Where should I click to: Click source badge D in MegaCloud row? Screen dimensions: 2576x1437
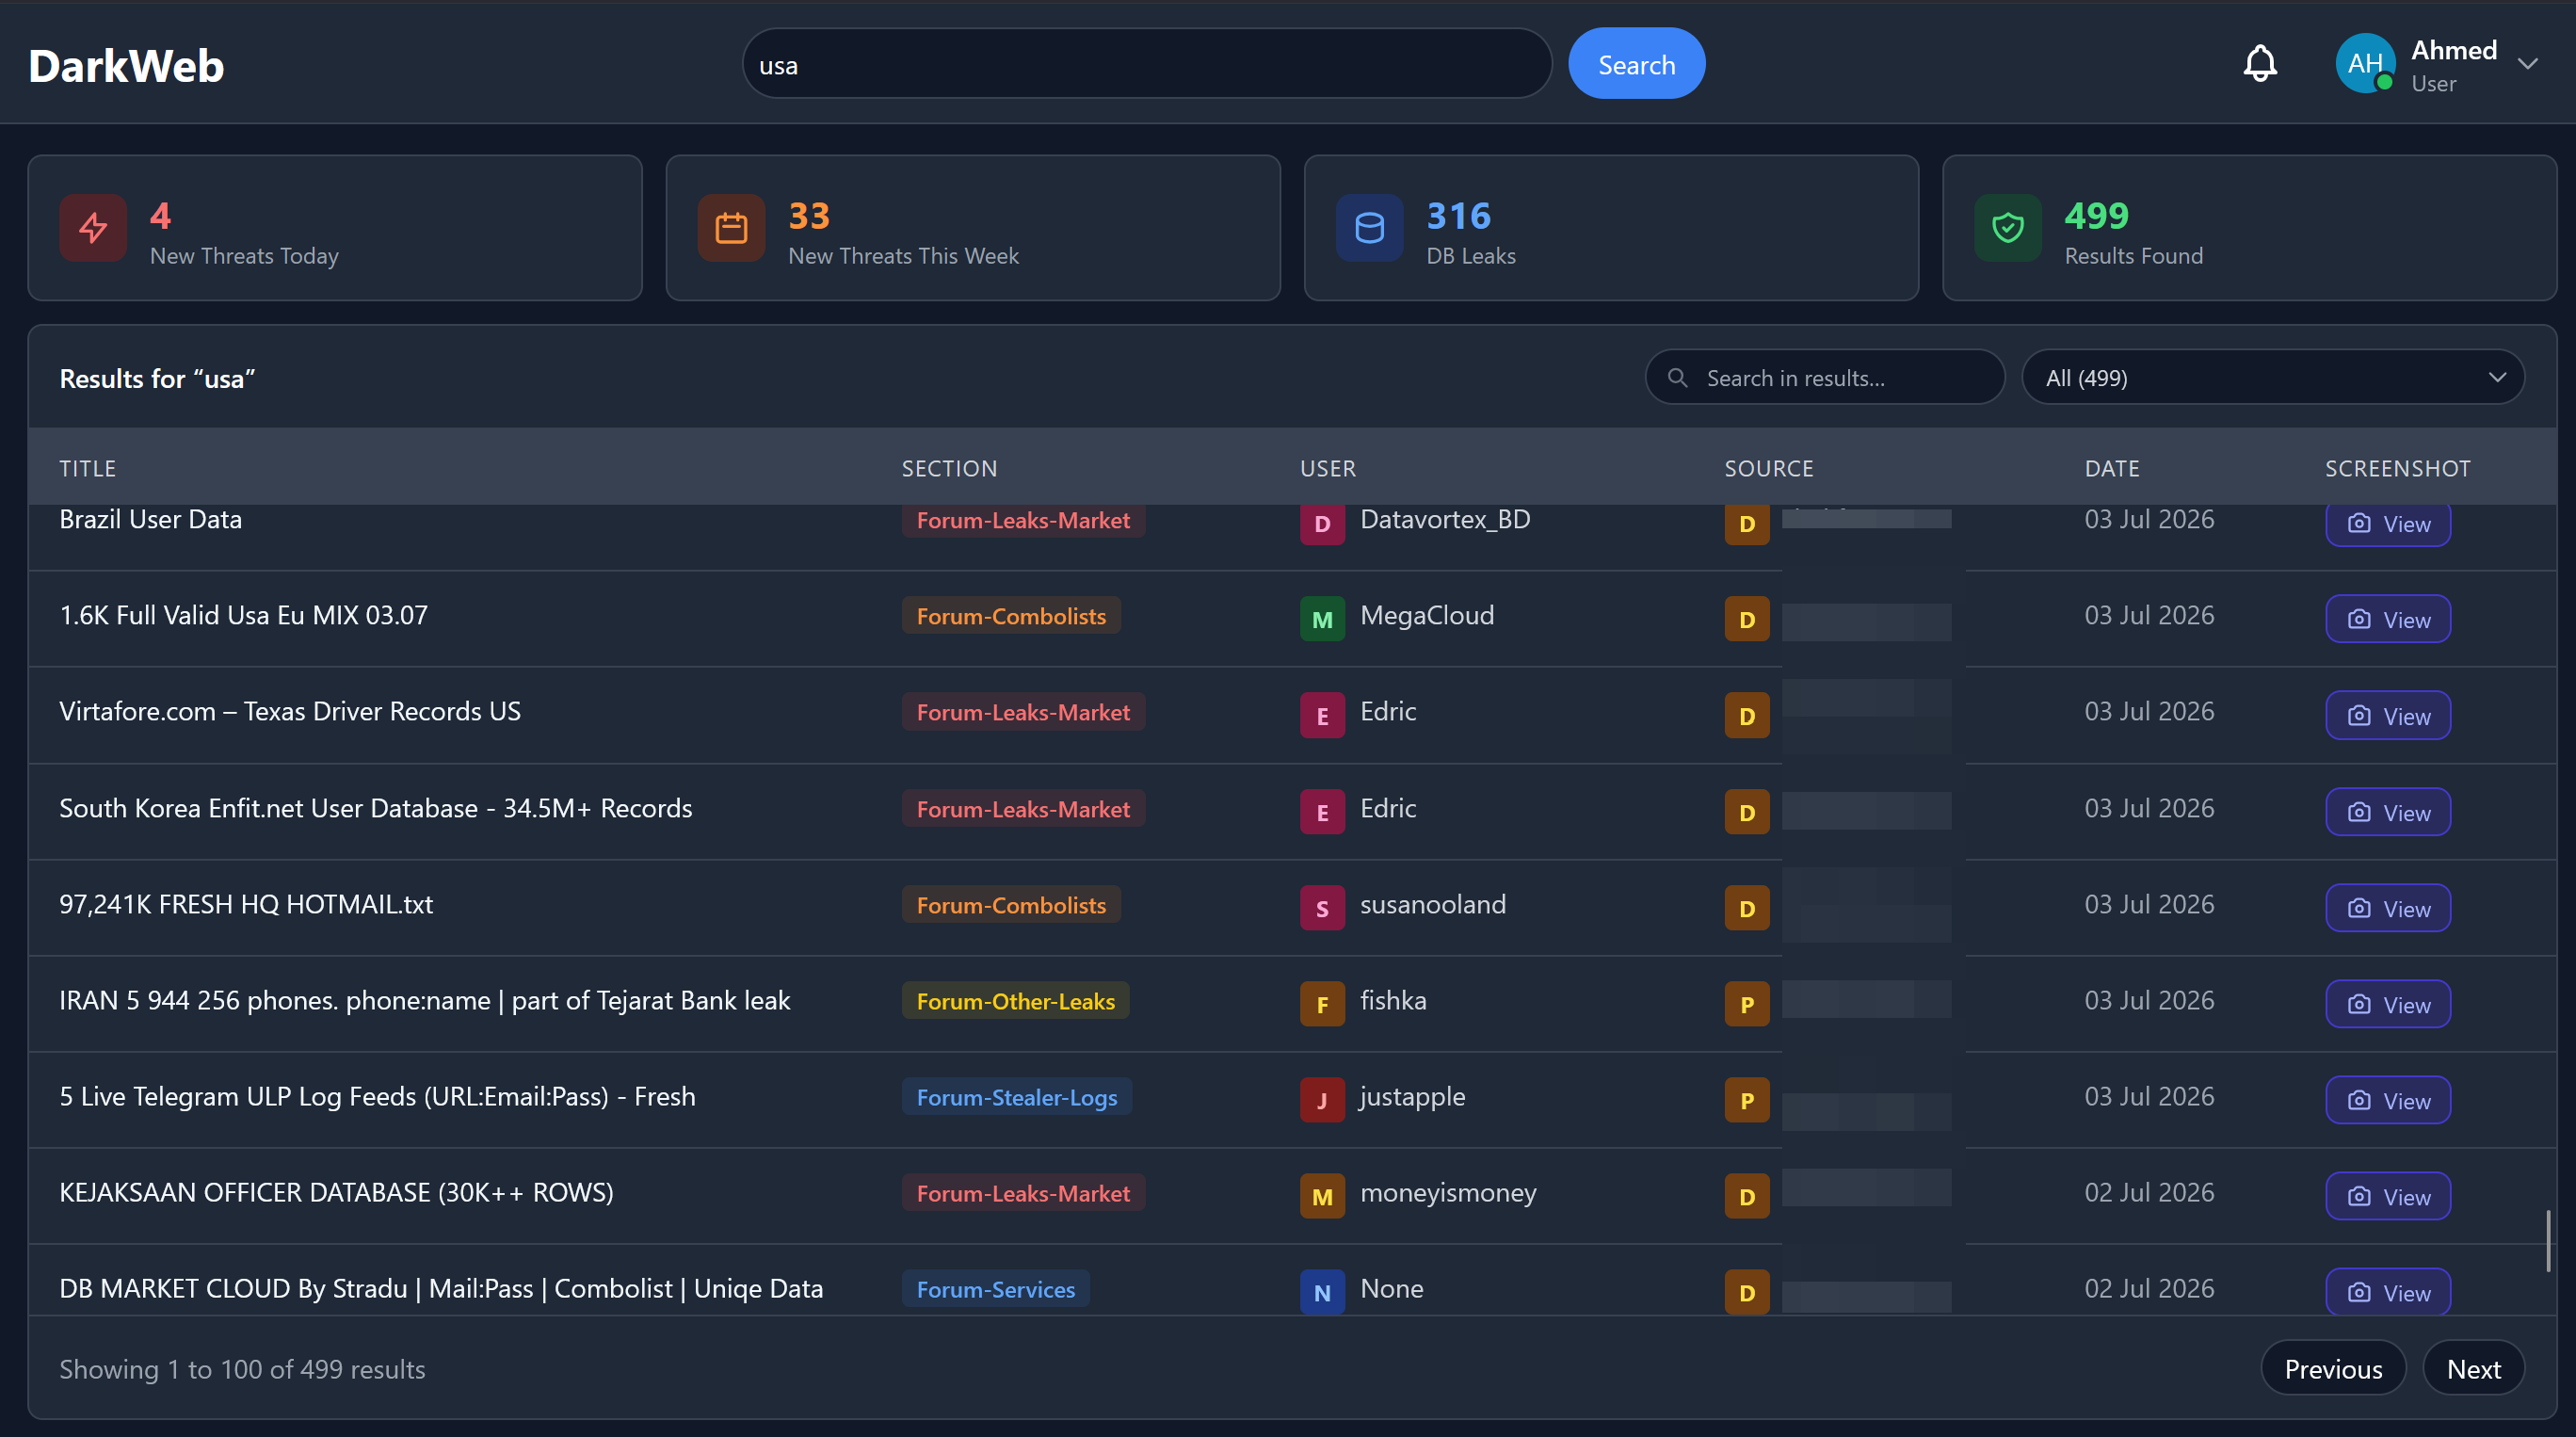pos(1747,619)
